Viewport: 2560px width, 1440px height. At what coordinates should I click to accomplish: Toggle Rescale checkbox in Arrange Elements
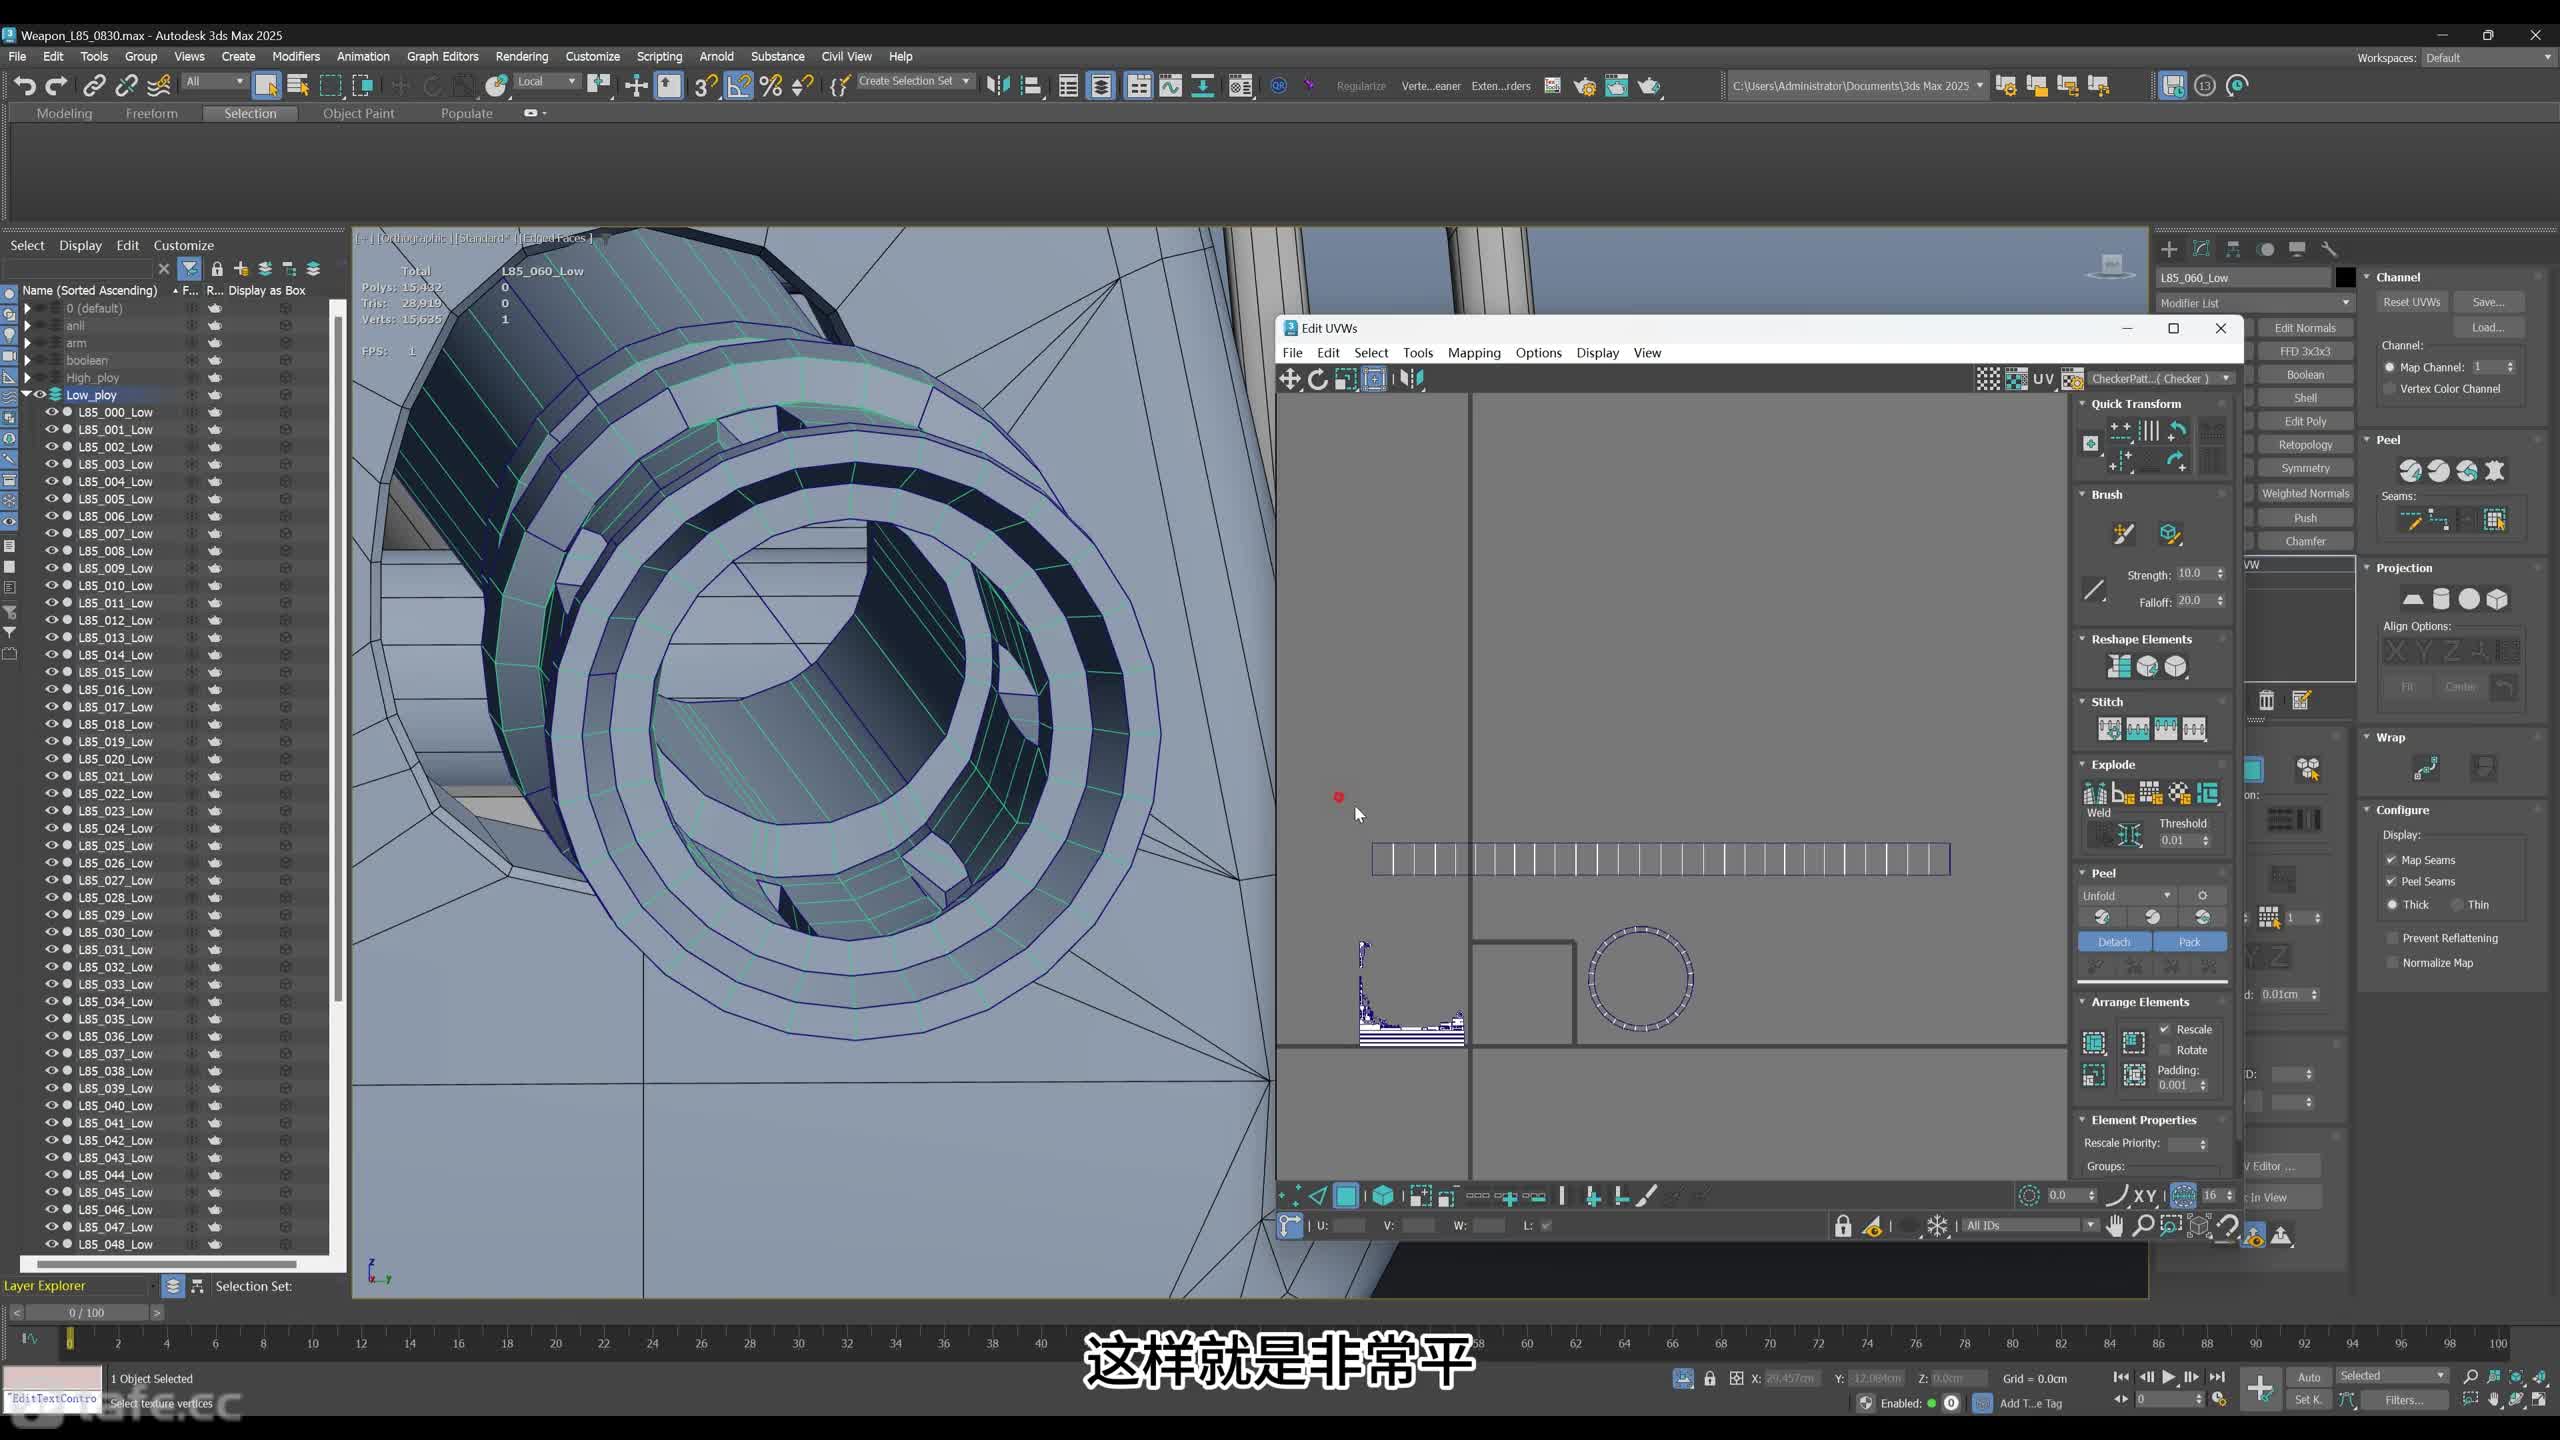(x=2165, y=1029)
